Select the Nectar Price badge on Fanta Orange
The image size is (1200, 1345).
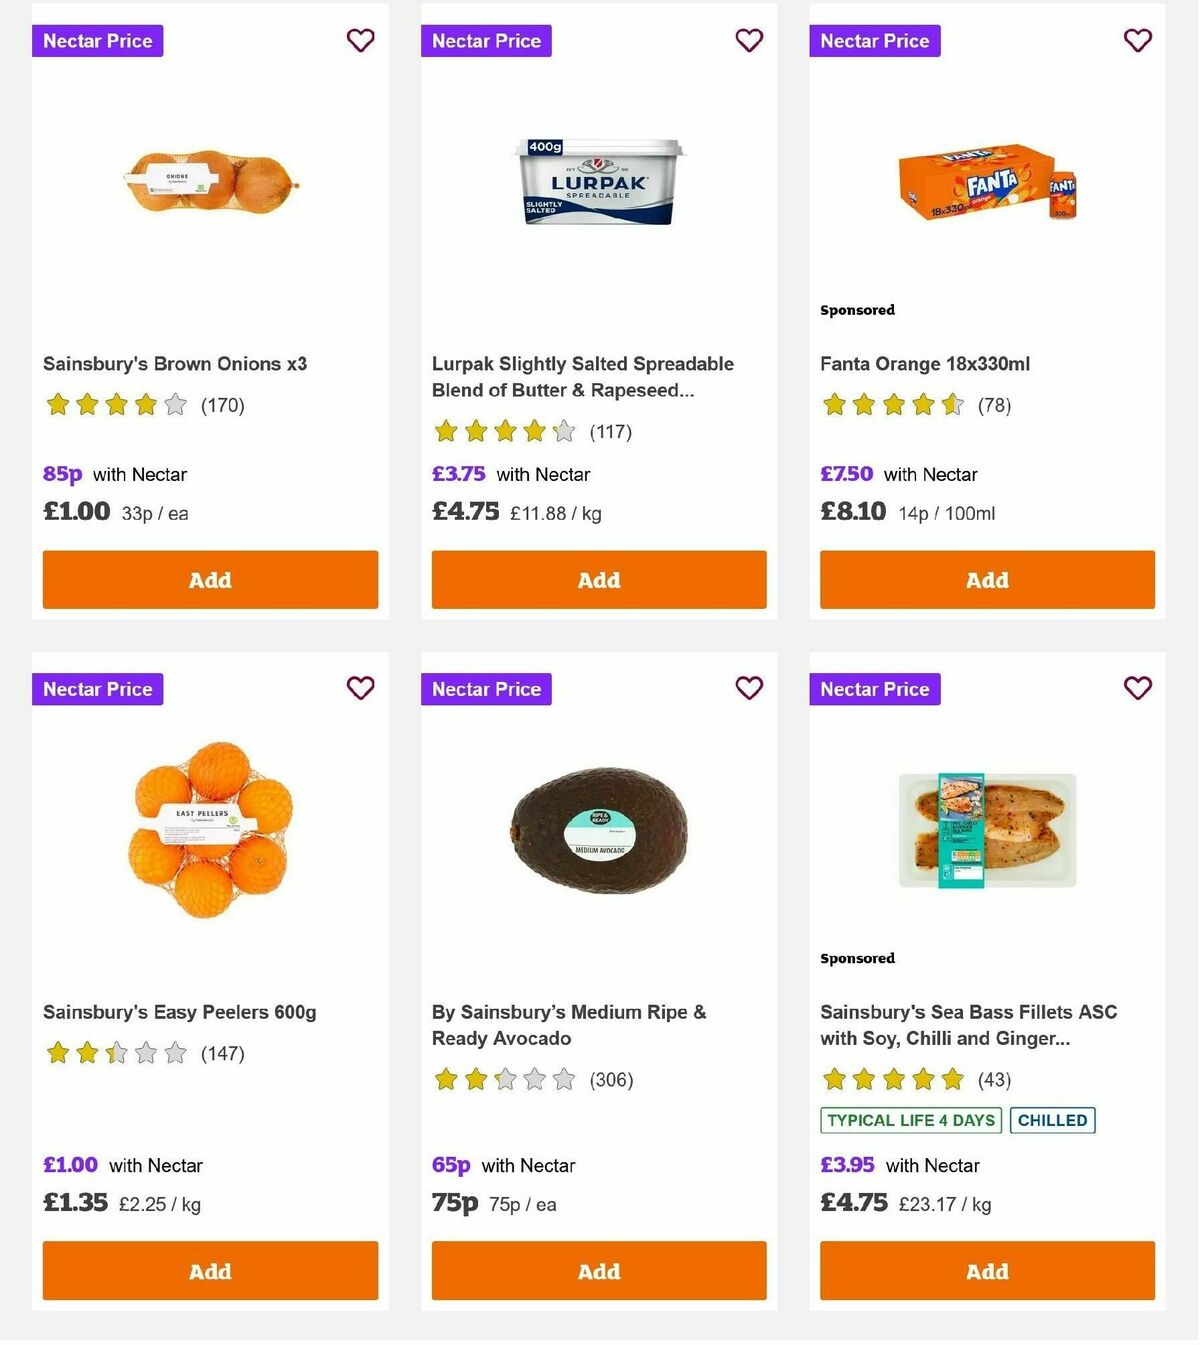(875, 41)
